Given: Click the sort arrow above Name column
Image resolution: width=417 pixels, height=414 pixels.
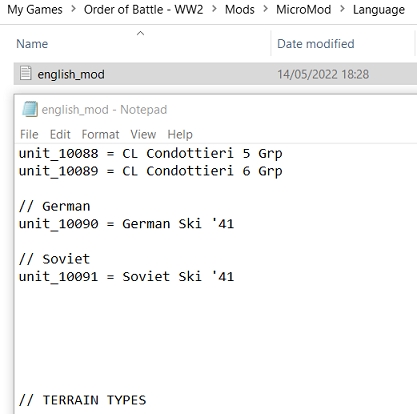Looking at the screenshot, I should coord(140,33).
